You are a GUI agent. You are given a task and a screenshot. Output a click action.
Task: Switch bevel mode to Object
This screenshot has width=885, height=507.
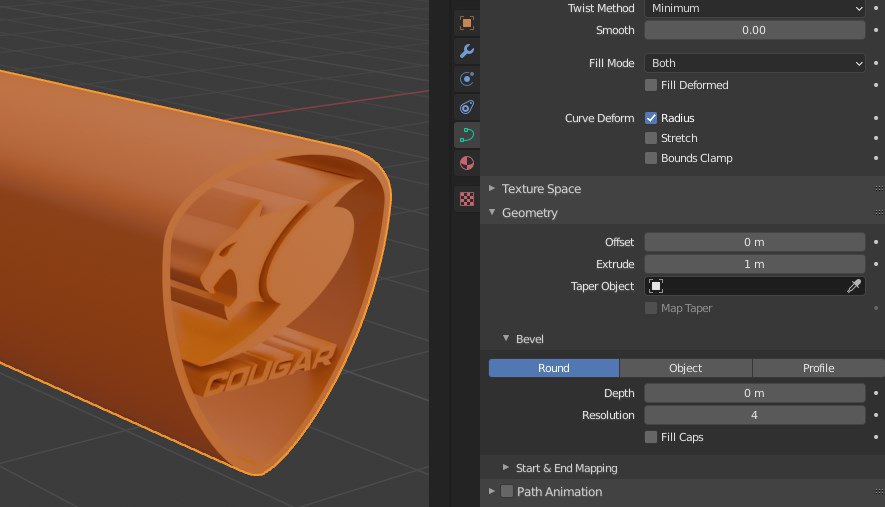click(686, 368)
